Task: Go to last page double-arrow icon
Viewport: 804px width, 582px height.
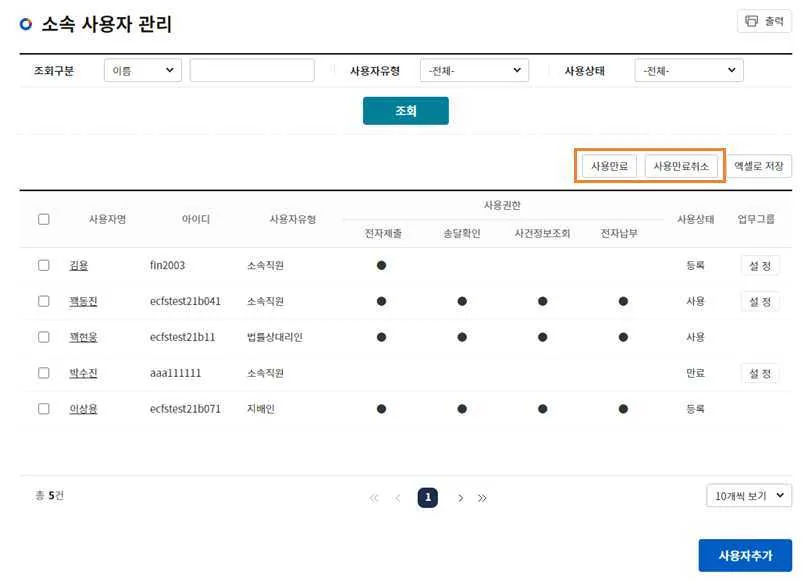Action: [482, 498]
